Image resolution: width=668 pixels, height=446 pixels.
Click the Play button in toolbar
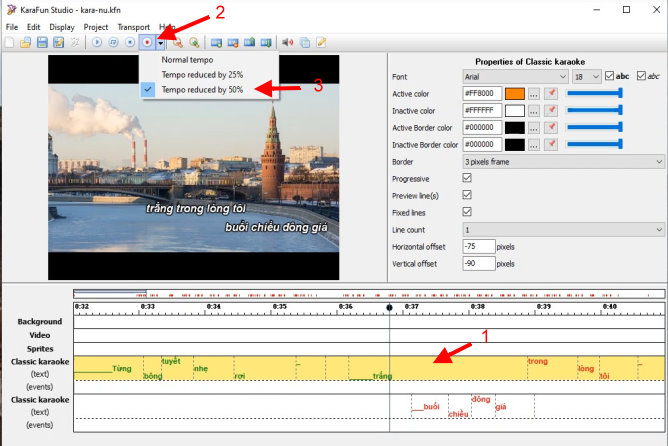pyautogui.click(x=97, y=43)
